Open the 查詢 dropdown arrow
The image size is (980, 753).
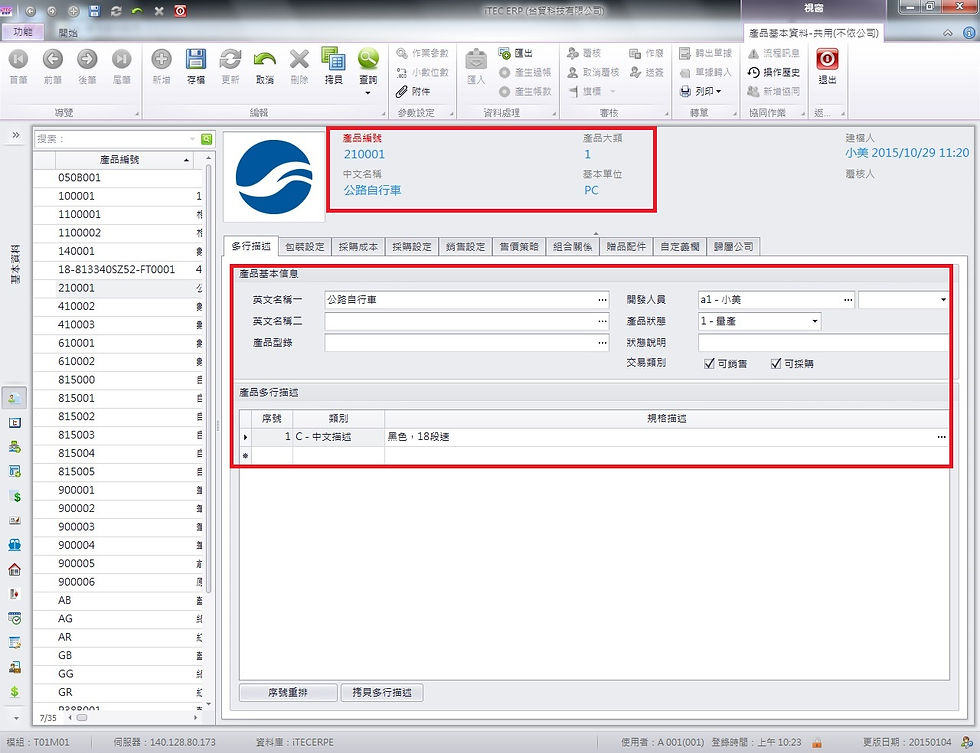click(x=368, y=93)
